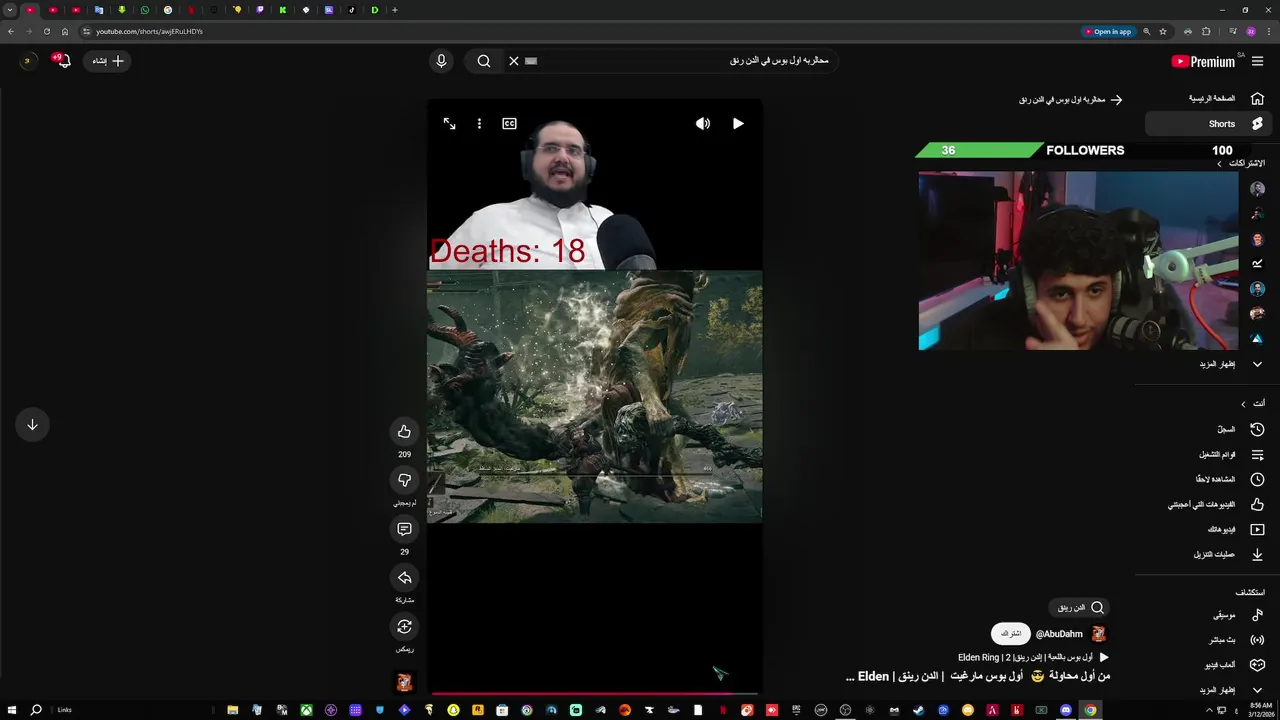Open the three-dot more options on the Short
Image resolution: width=1280 pixels, height=720 pixels.
[x=479, y=124]
